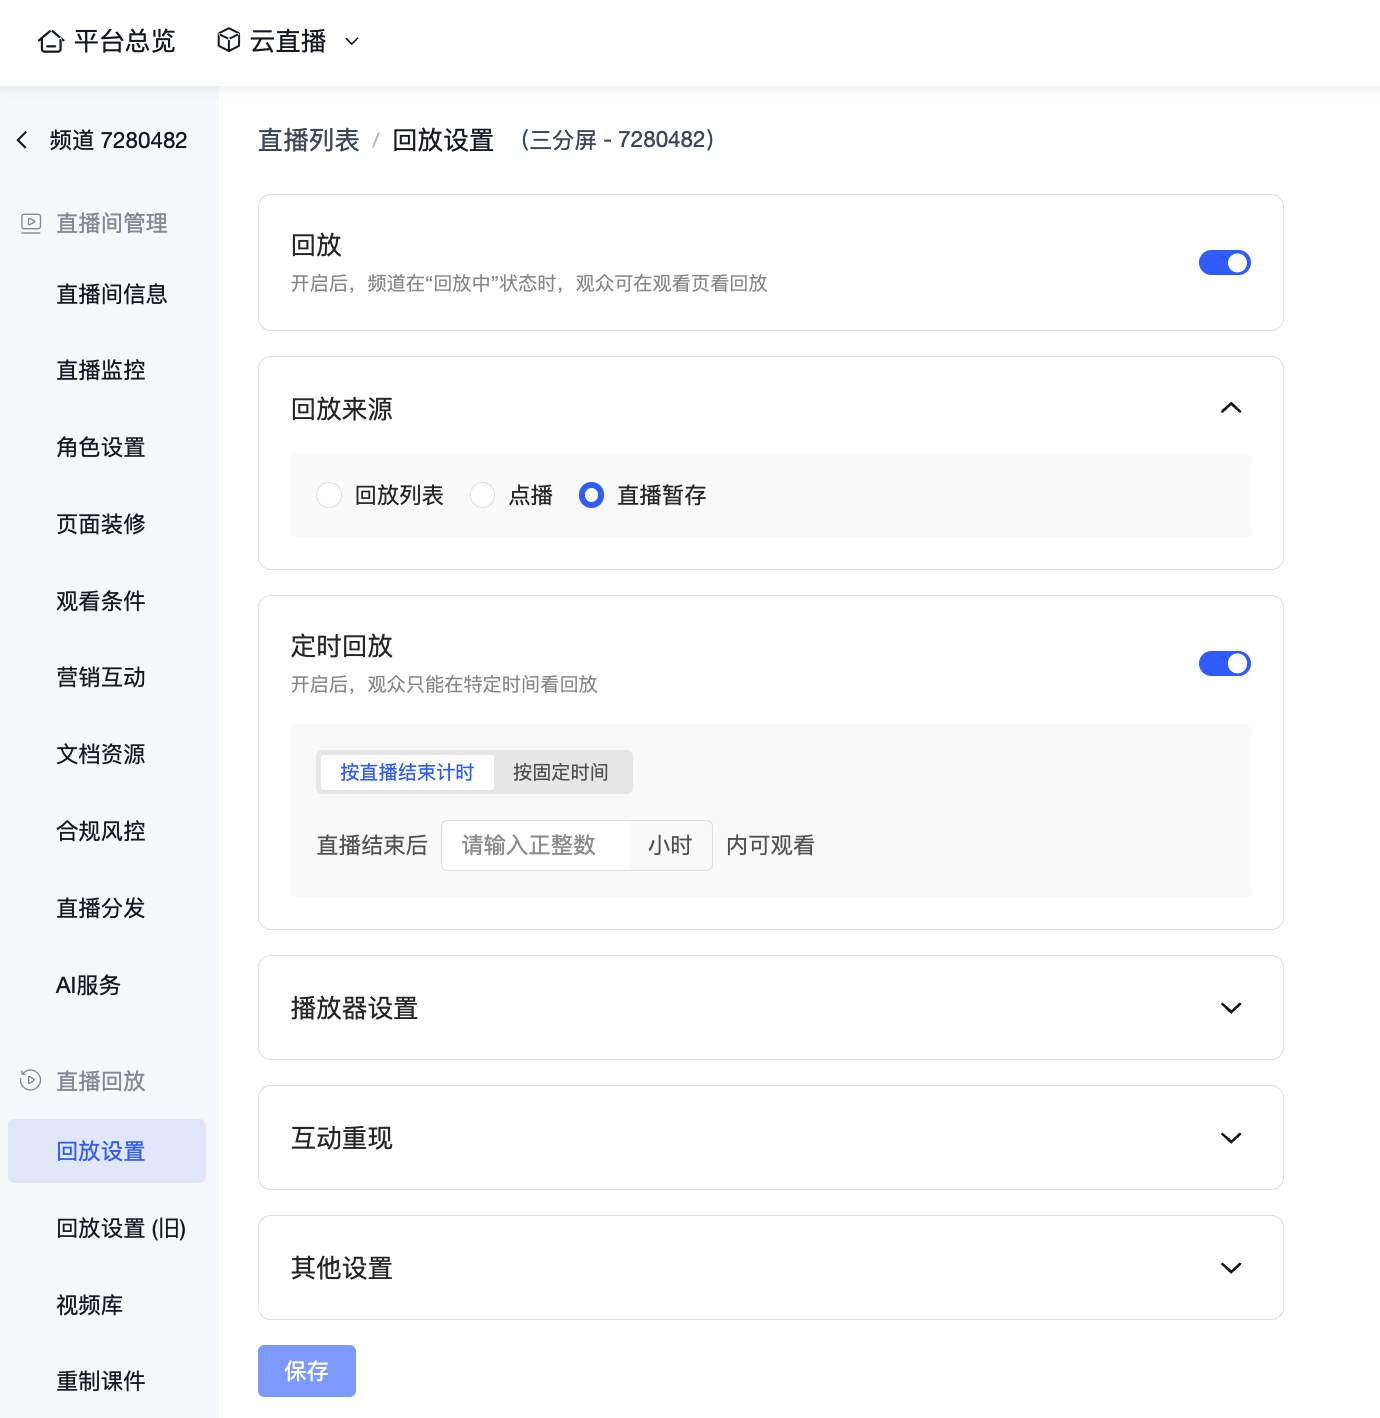This screenshot has height=1418, width=1380.
Task: Click the cube icon beside 云直播
Action: click(229, 40)
